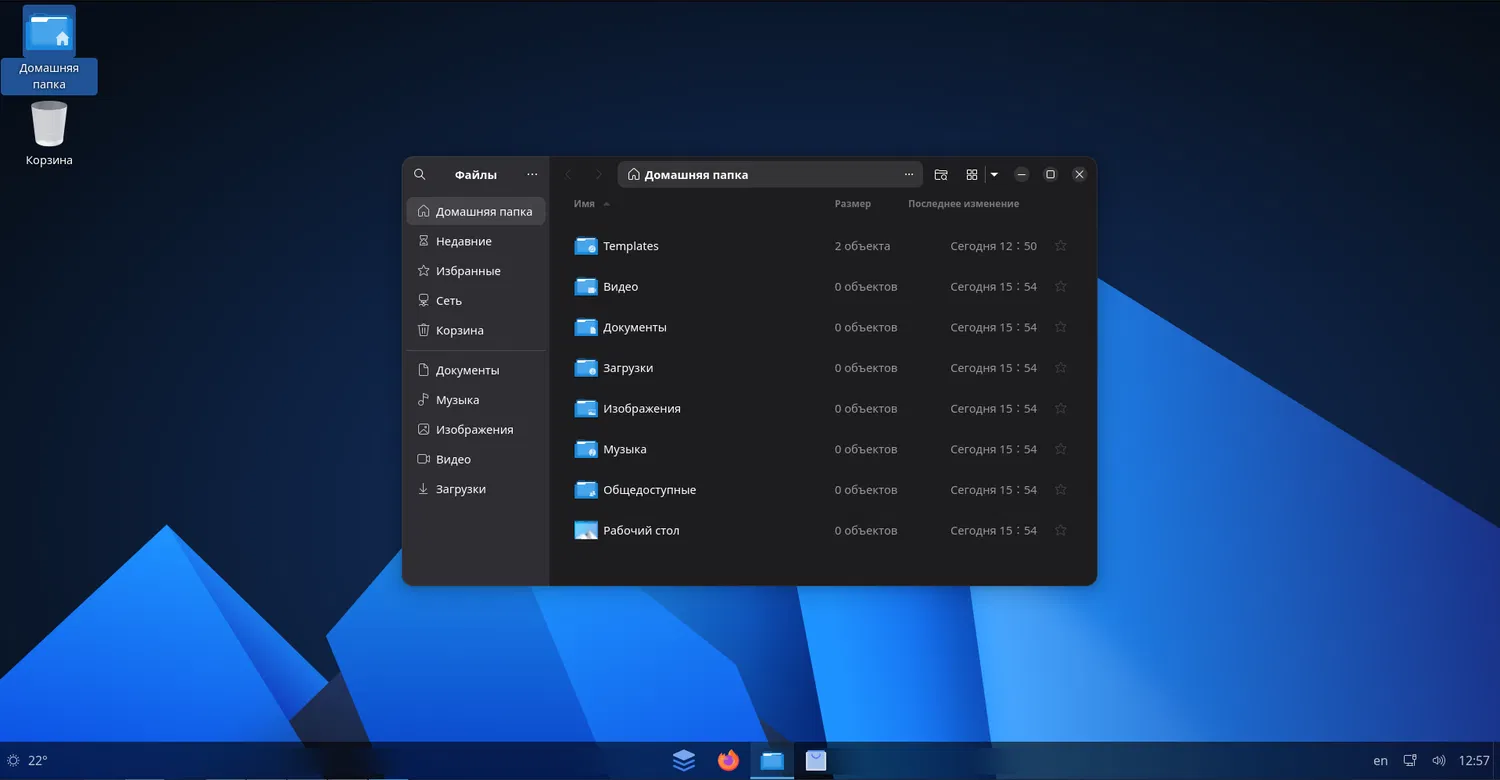
Task: Star the Музыка folder row
Action: click(x=1061, y=449)
